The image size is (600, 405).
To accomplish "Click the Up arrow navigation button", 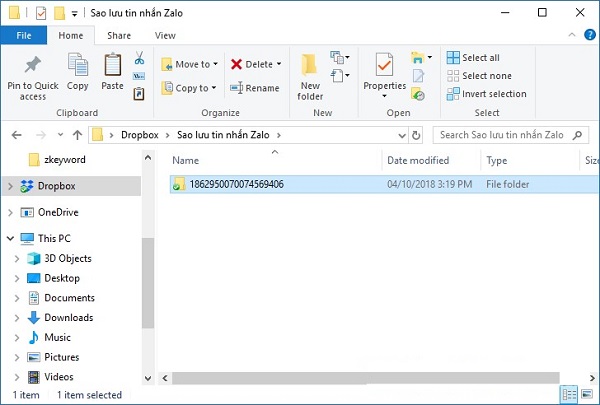I will (x=71, y=134).
